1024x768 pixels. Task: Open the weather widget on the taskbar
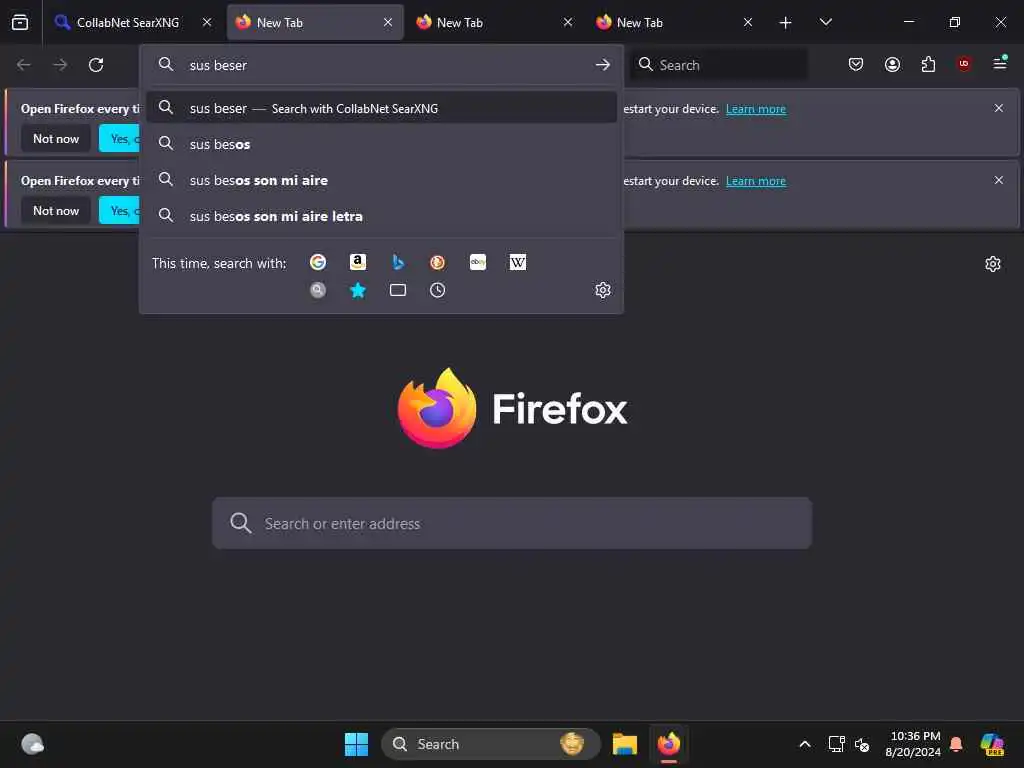pos(32,744)
